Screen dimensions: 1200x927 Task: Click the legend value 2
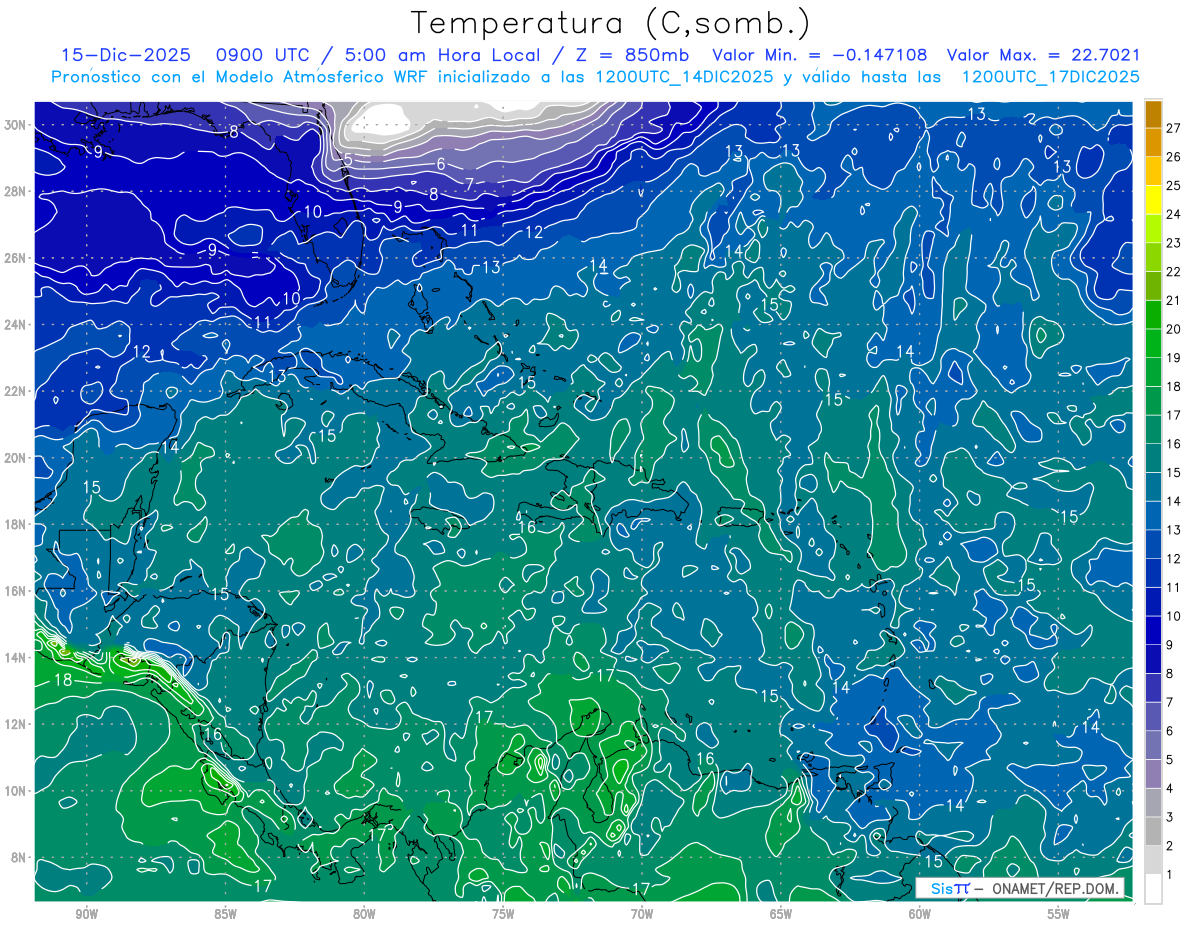[1171, 846]
